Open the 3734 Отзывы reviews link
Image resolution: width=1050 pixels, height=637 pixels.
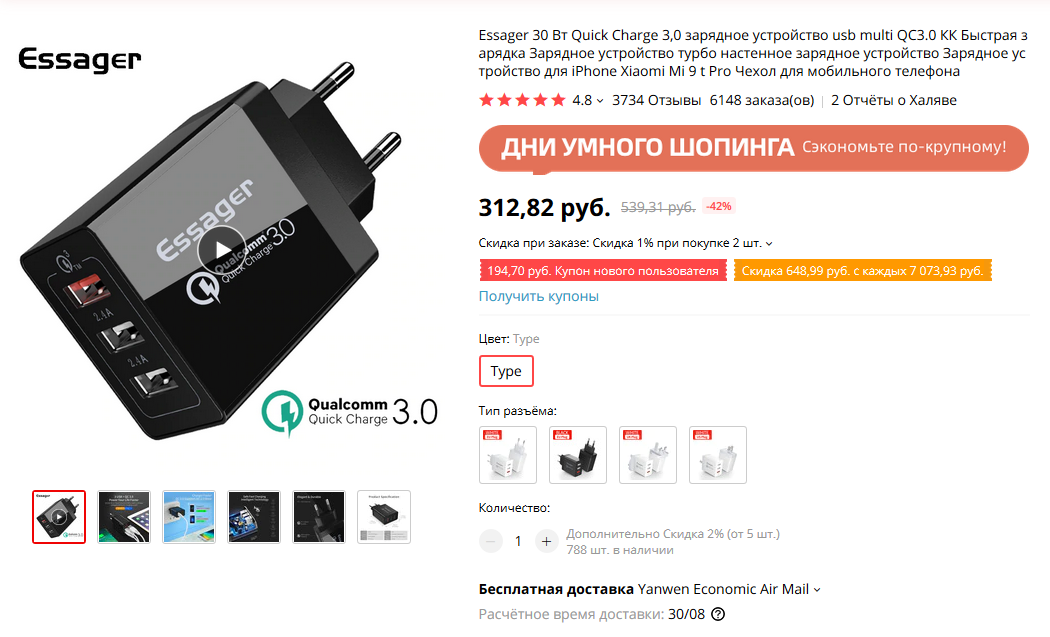pyautogui.click(x=656, y=100)
